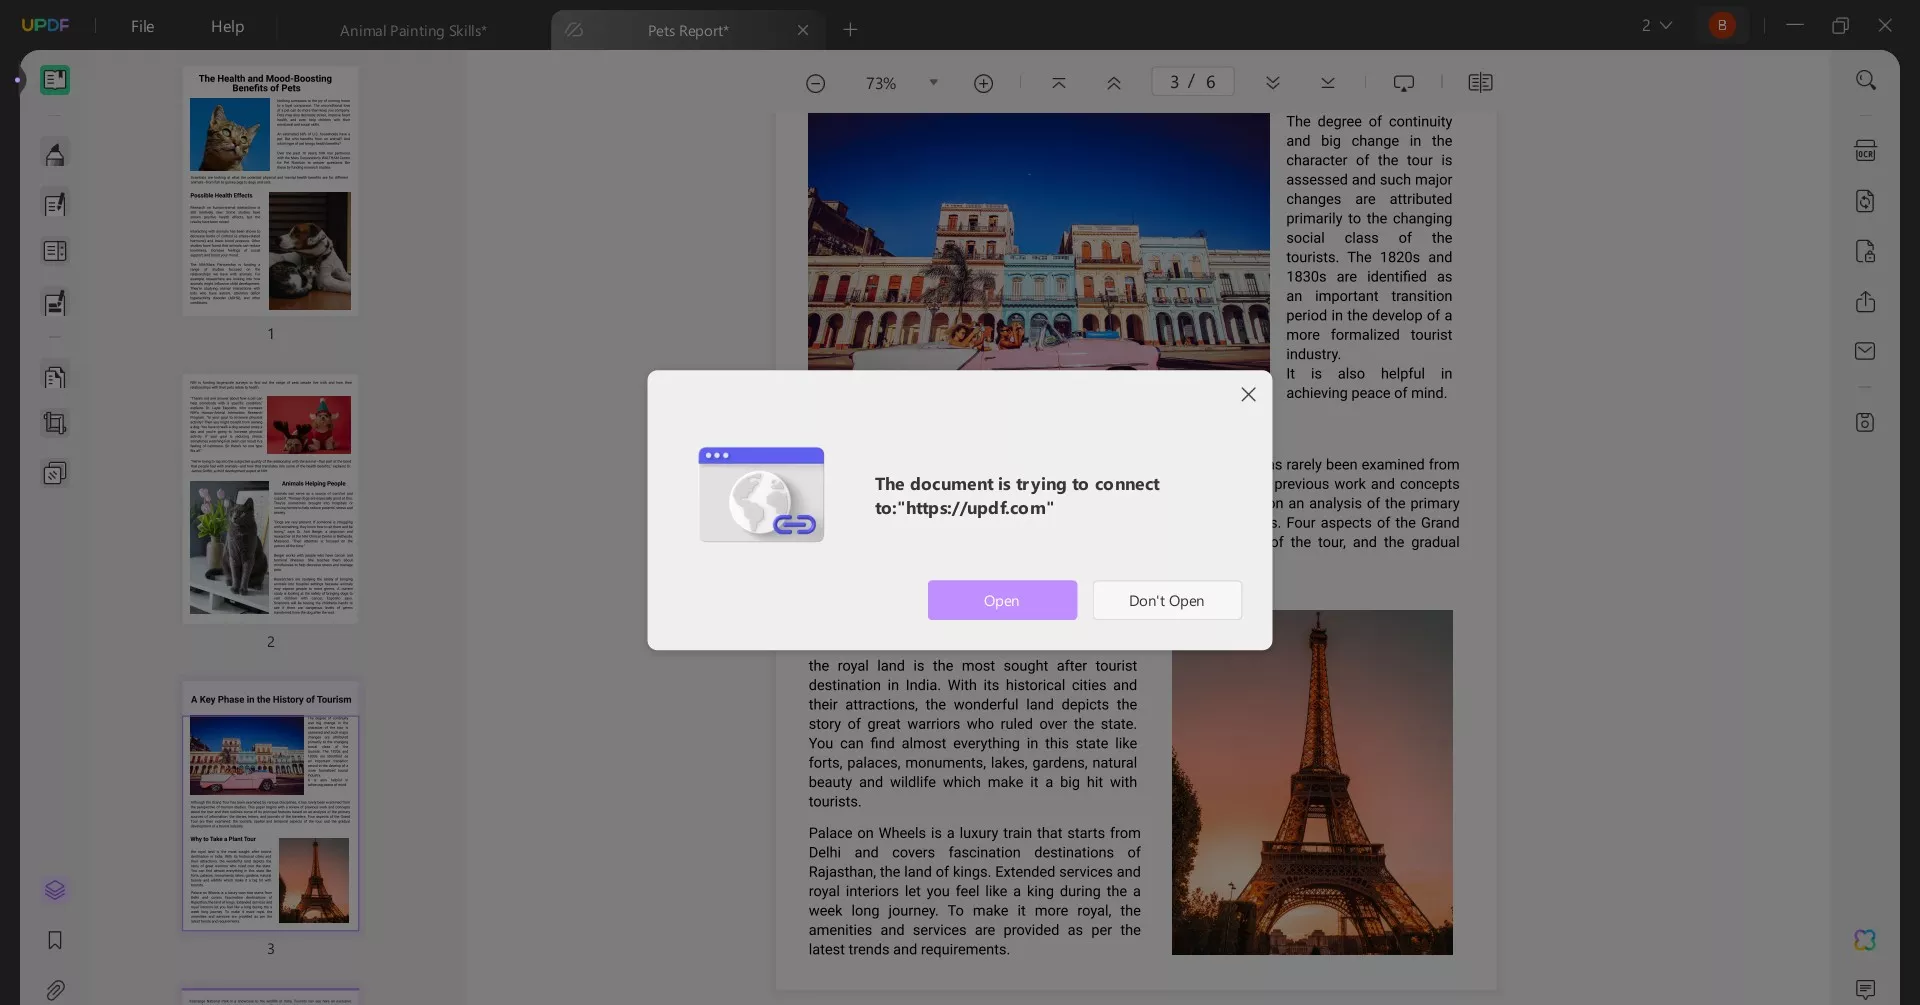Zoom in with the plus icon
Screen dimensions: 1920x1005
click(x=984, y=83)
